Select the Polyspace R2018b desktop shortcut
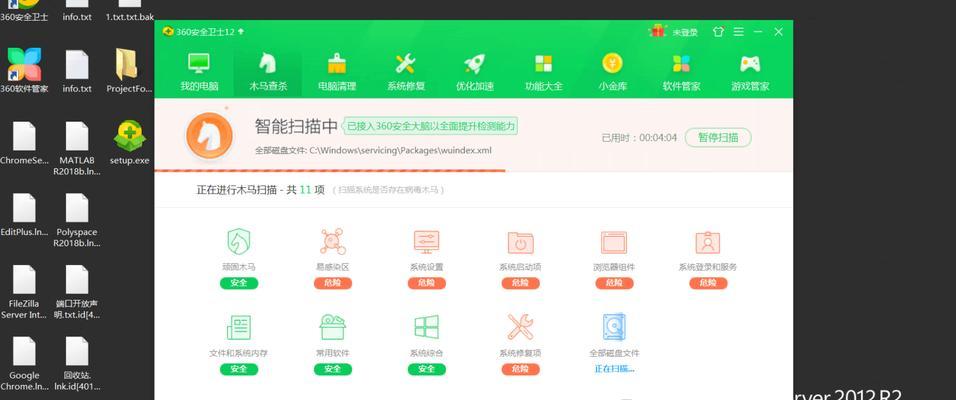The height and width of the screenshot is (400, 956). pyautogui.click(x=77, y=220)
